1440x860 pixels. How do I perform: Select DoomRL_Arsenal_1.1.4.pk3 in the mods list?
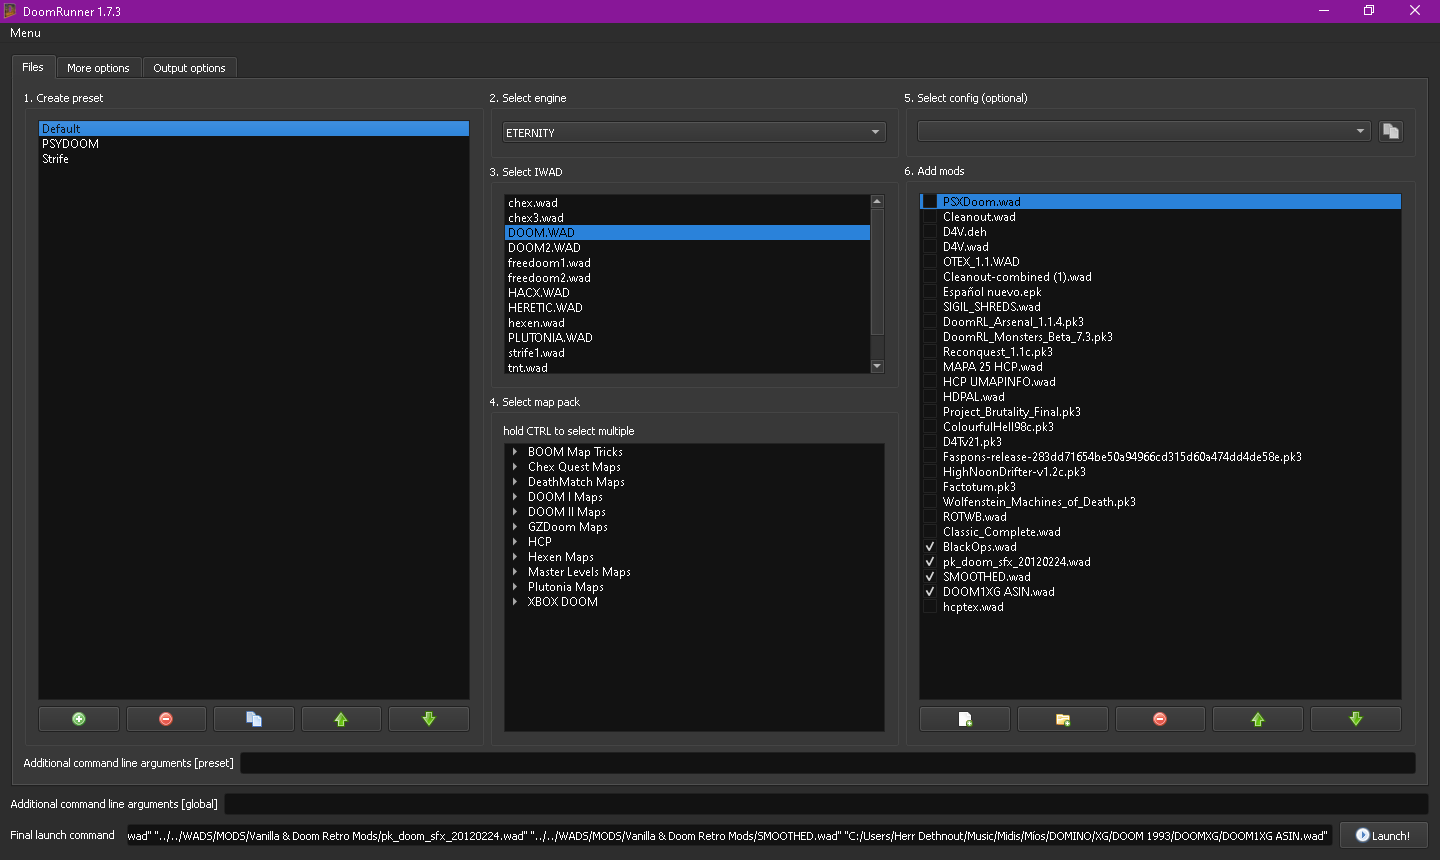pyautogui.click(x=1013, y=322)
